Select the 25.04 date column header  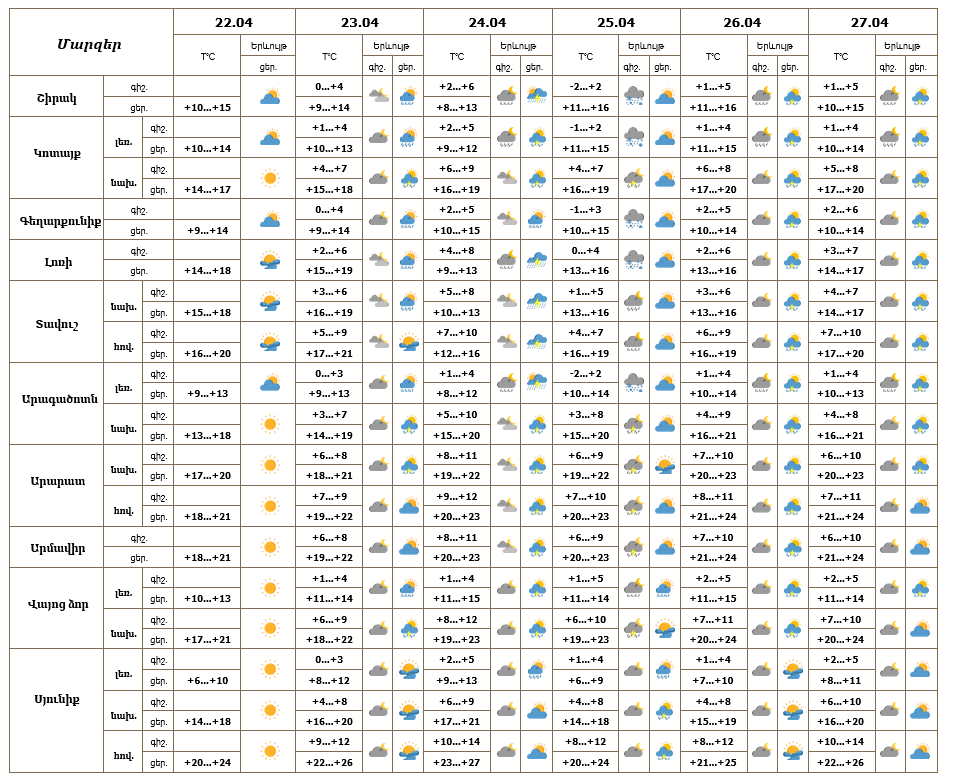coord(616,22)
